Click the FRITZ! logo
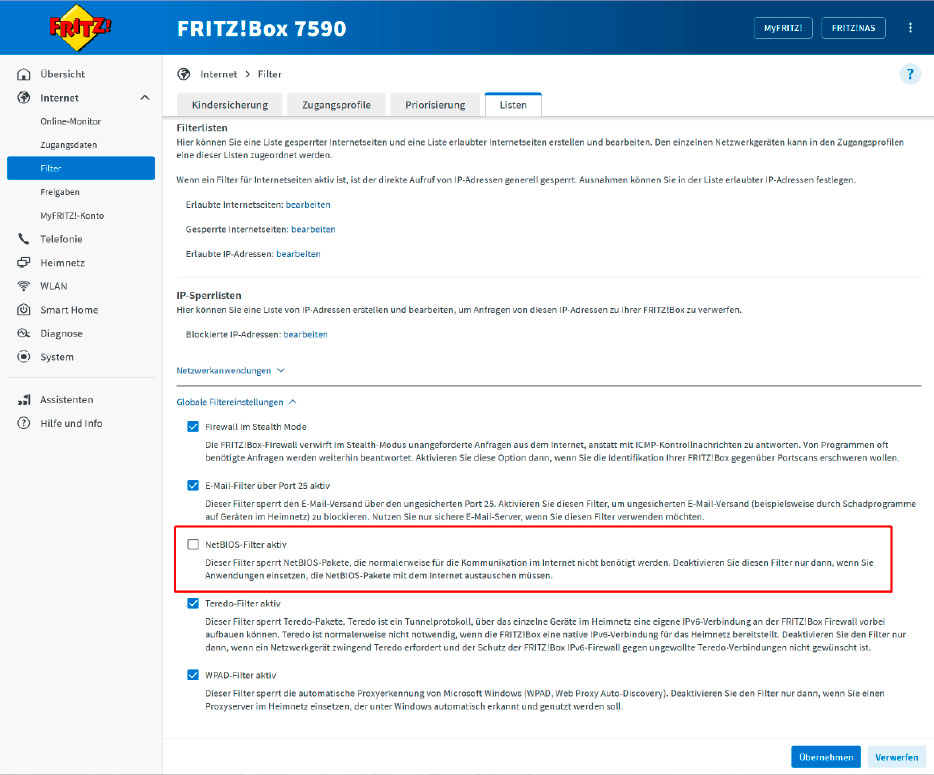 click(80, 27)
